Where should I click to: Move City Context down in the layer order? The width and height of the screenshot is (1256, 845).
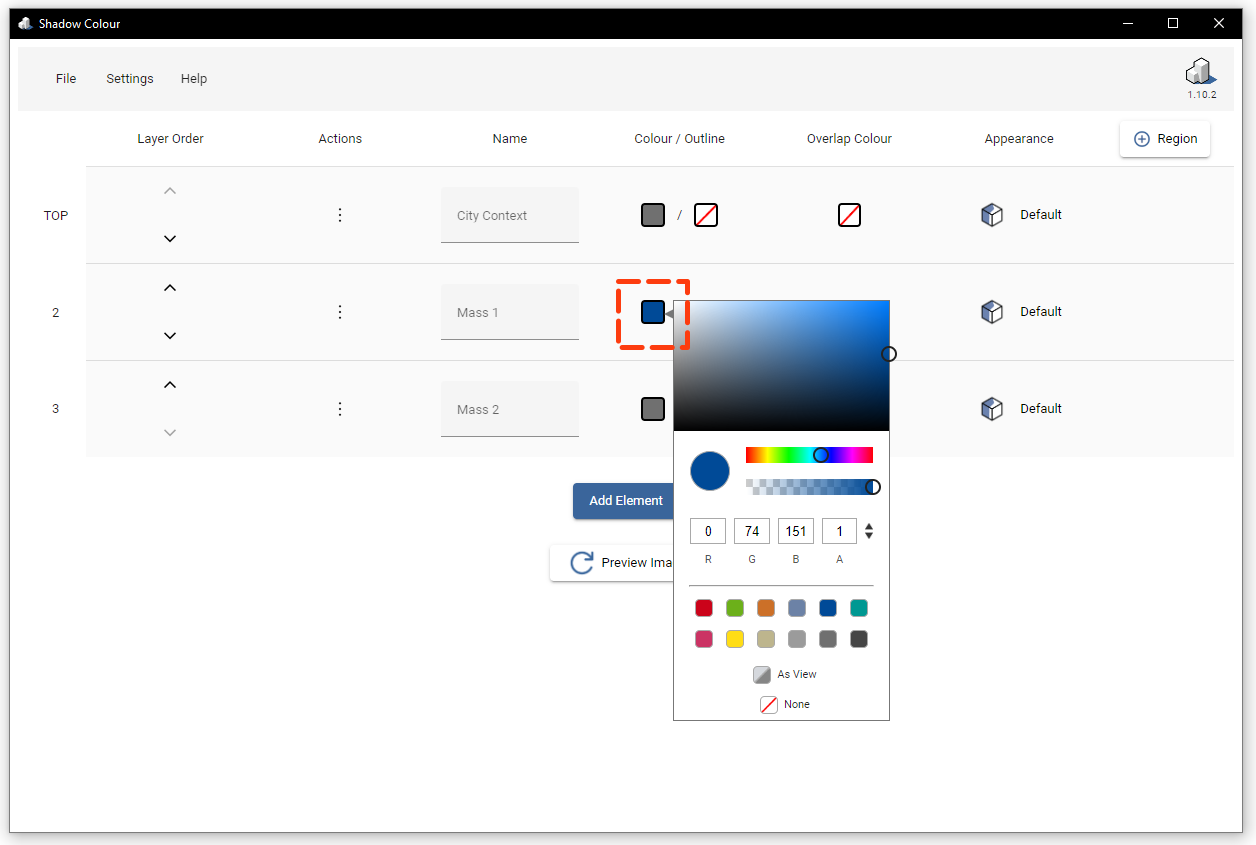pos(170,238)
